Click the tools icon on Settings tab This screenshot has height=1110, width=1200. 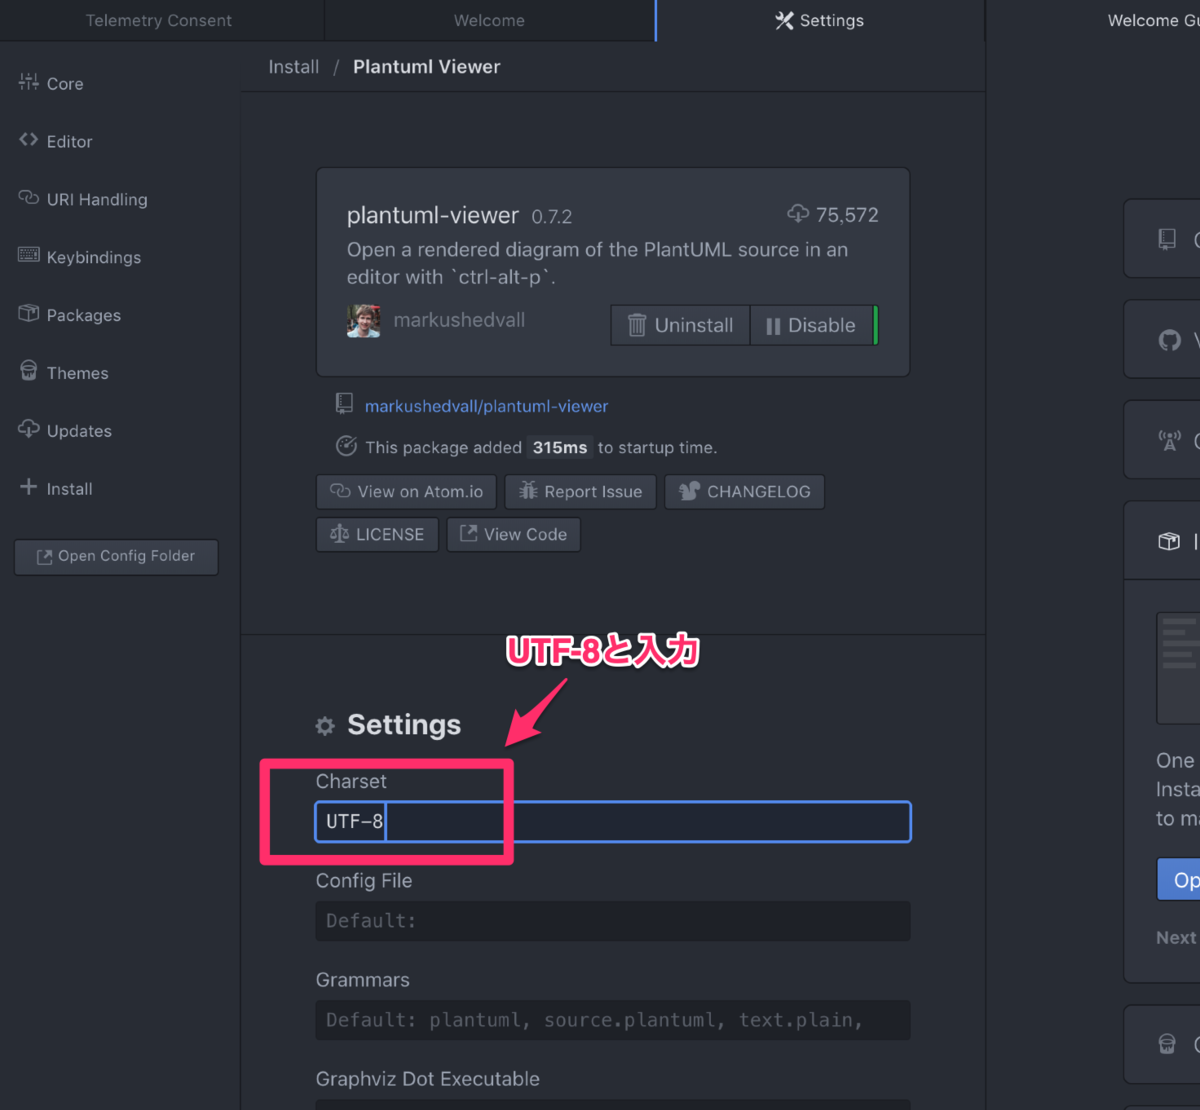785,21
